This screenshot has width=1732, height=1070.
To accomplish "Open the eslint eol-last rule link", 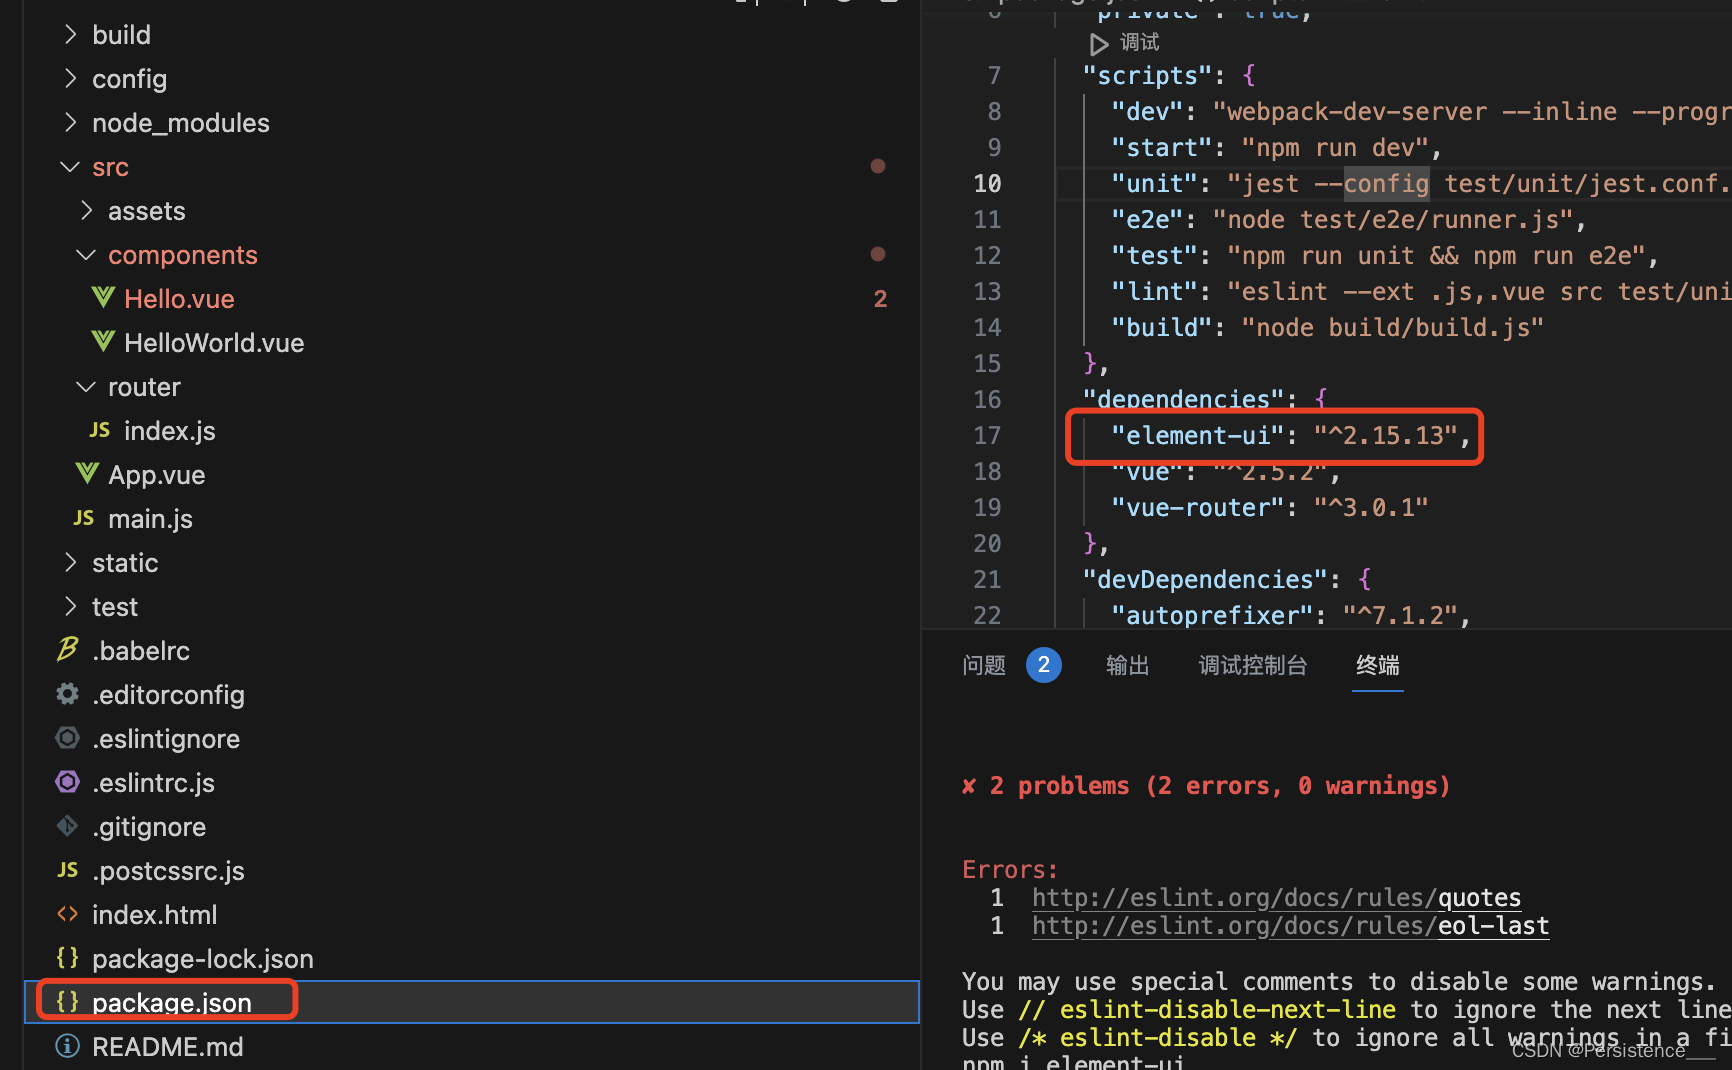I will [1291, 926].
